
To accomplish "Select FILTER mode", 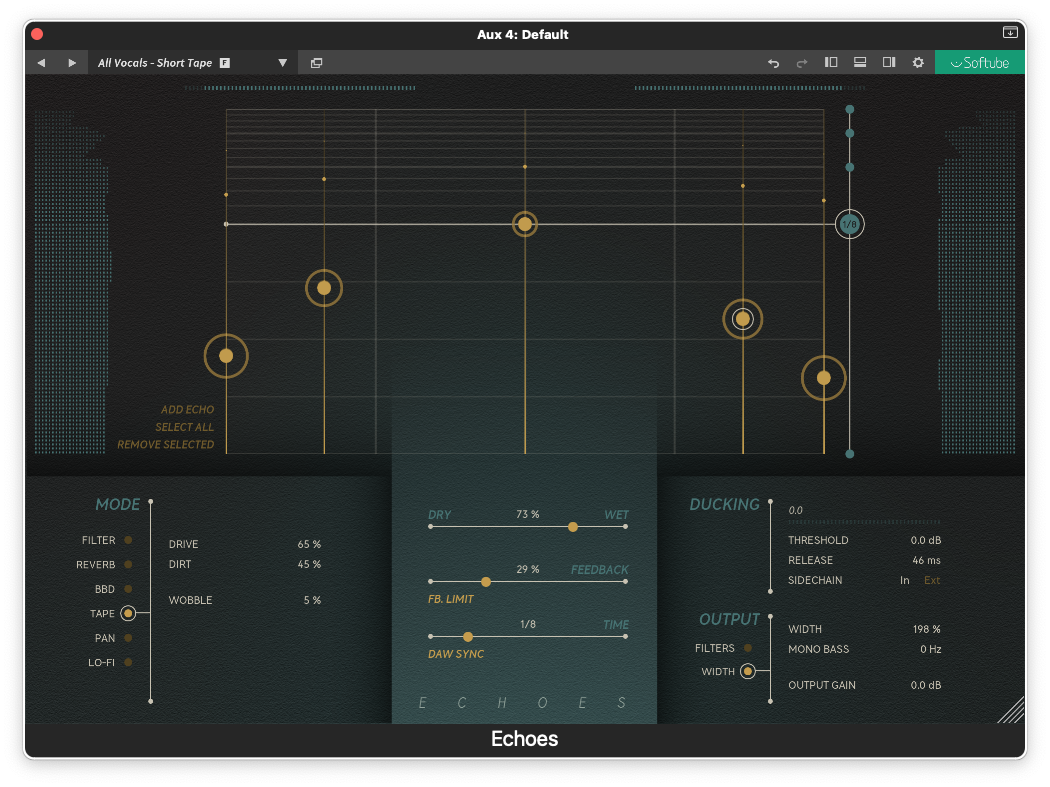I will [128, 540].
